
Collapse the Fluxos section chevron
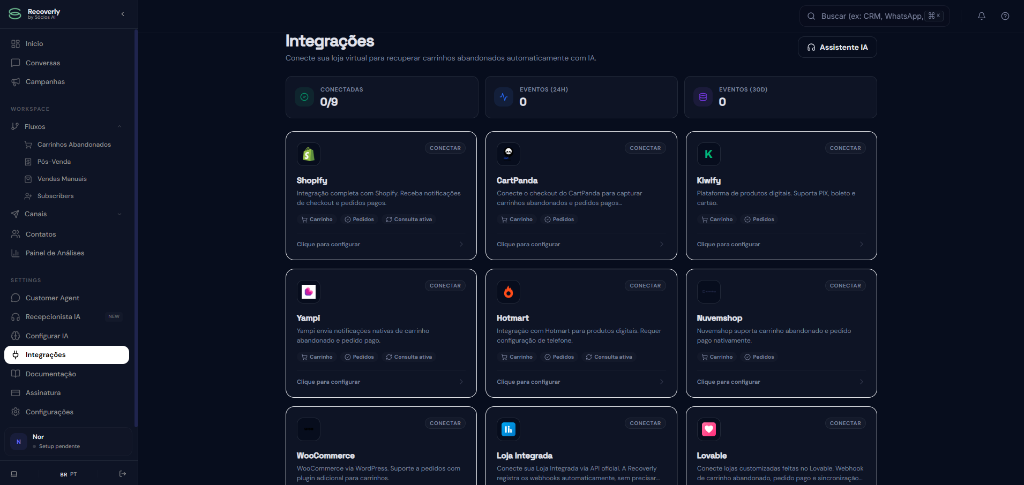click(120, 126)
